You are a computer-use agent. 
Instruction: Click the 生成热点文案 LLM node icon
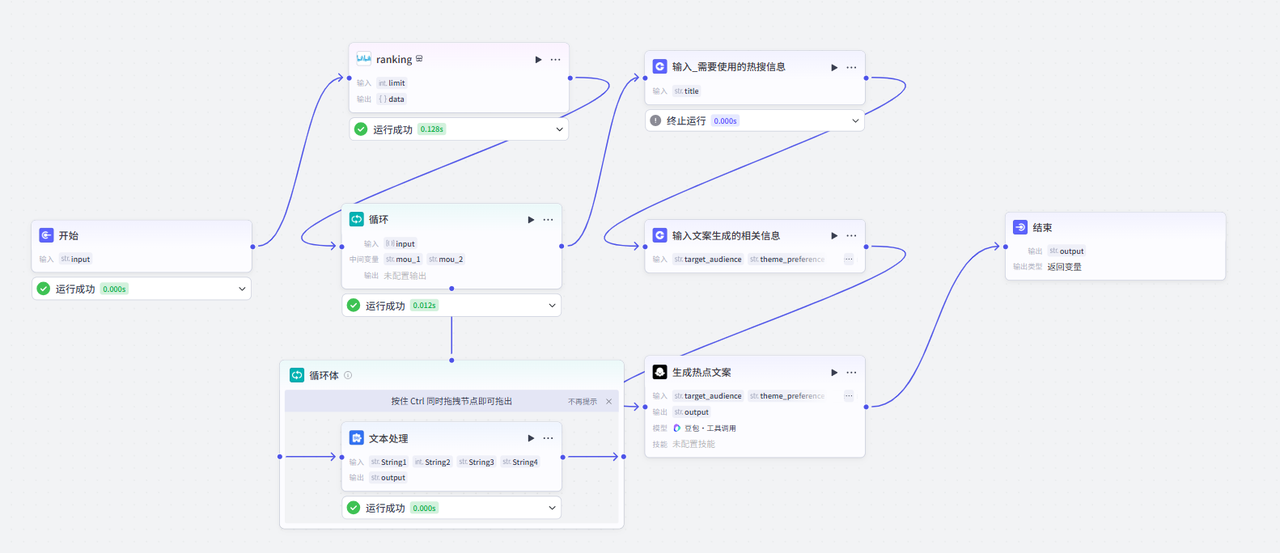tap(659, 372)
